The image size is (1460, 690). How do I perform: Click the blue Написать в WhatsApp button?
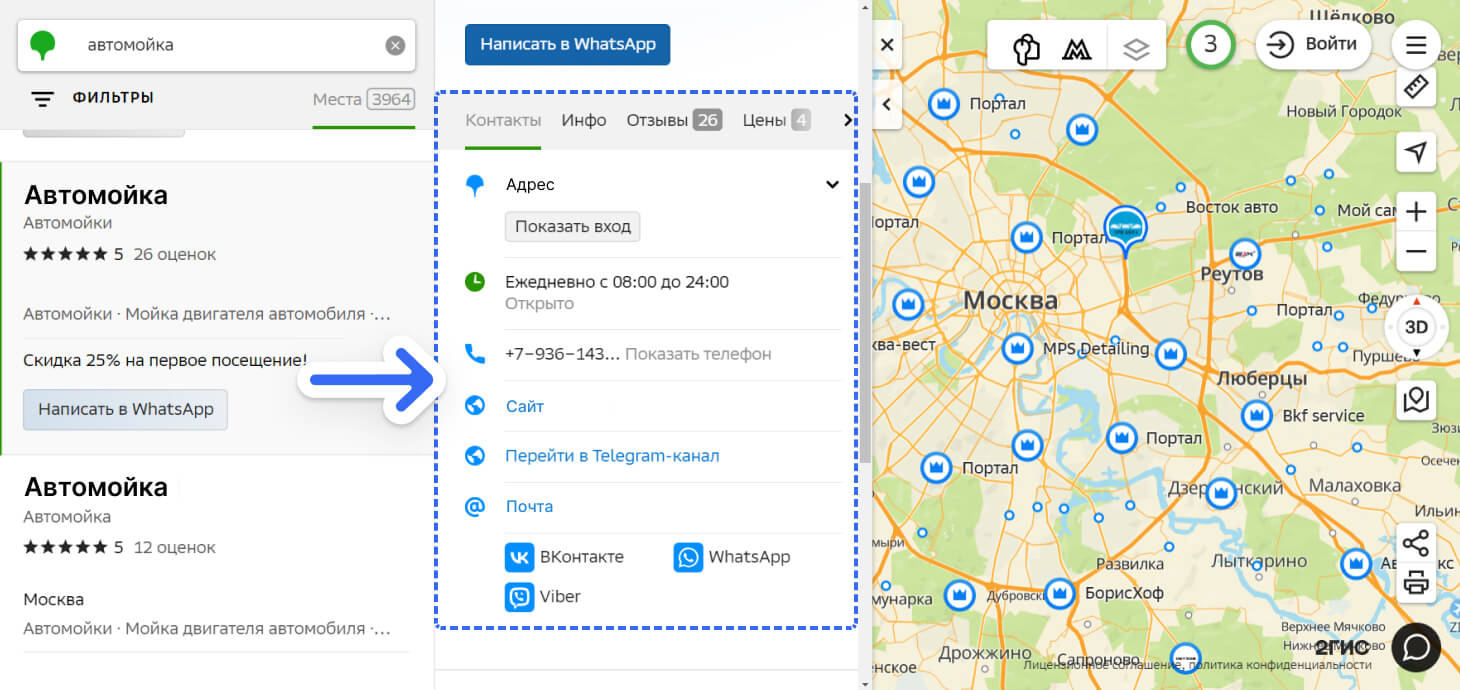point(567,44)
